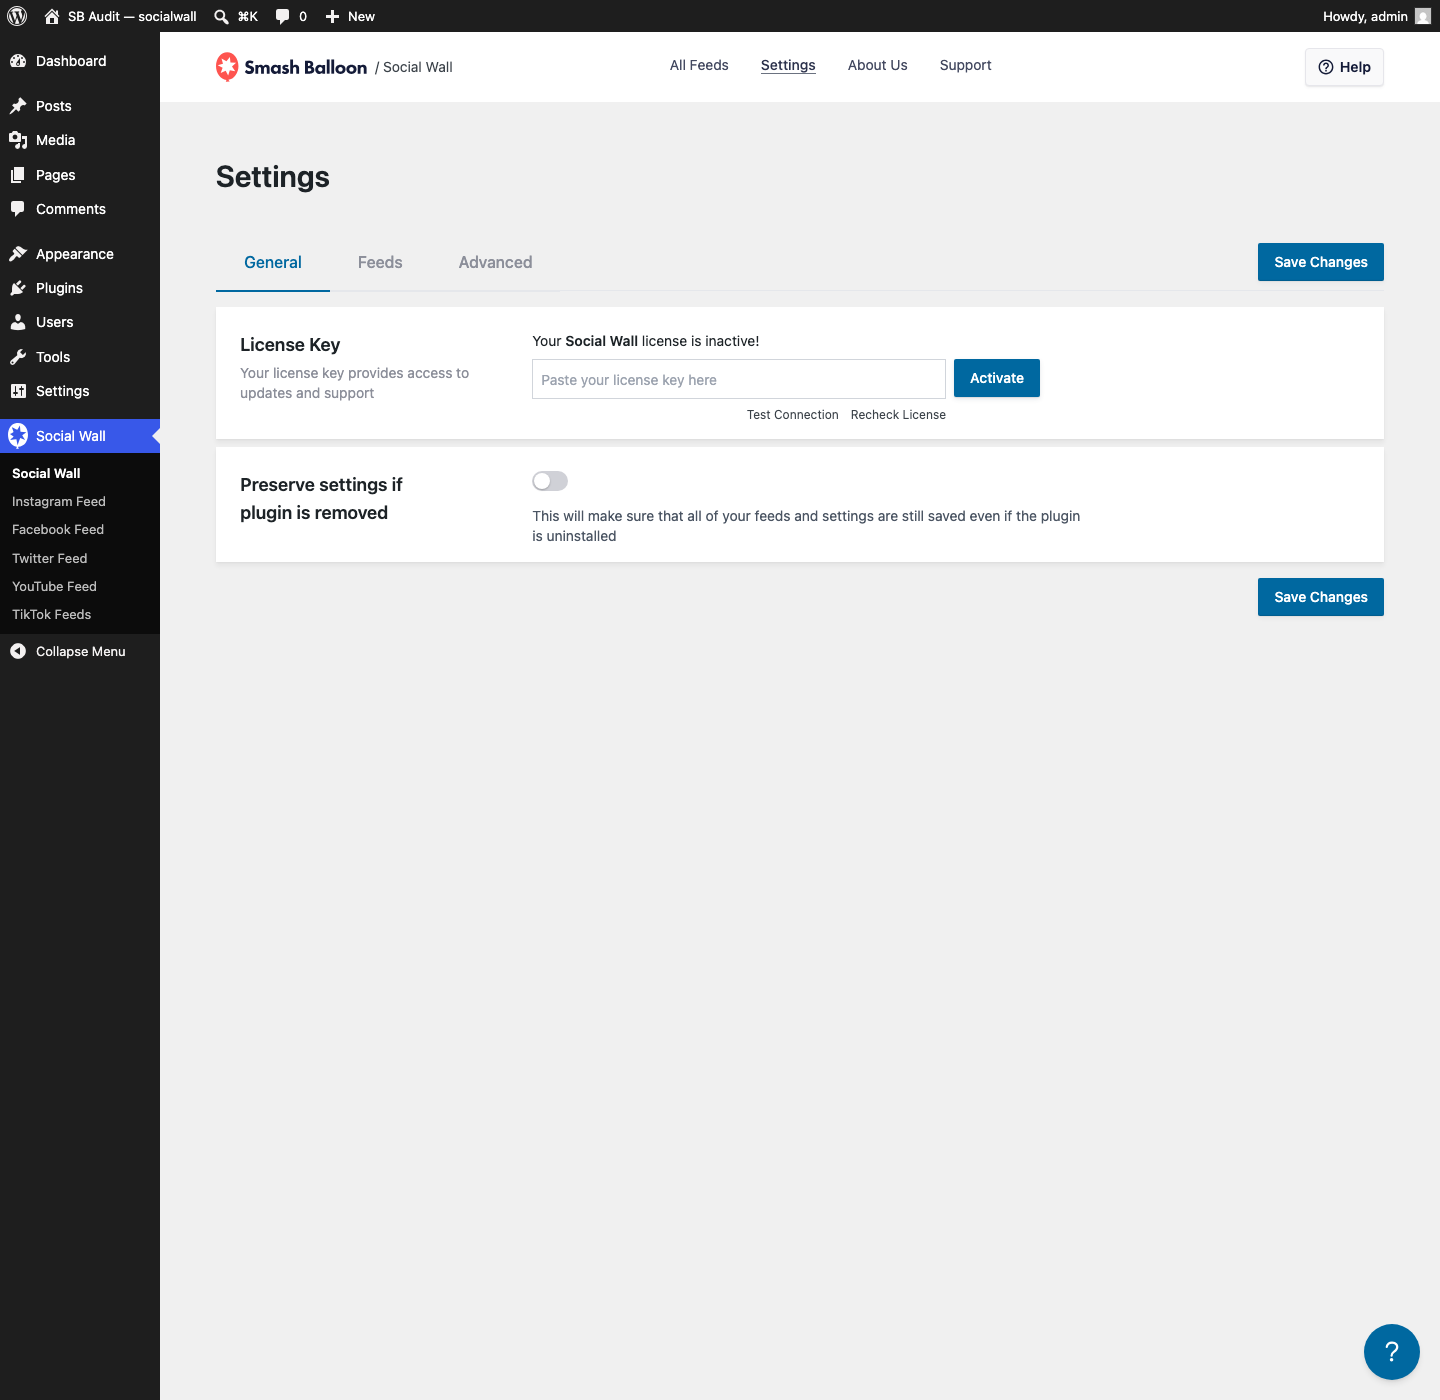Focus the license key input field
Viewport: 1440px width, 1400px height.
tap(739, 379)
